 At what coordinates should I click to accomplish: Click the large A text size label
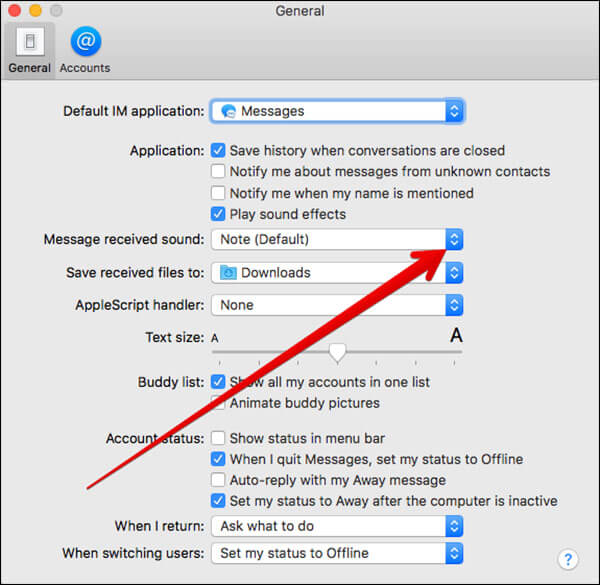coord(456,336)
